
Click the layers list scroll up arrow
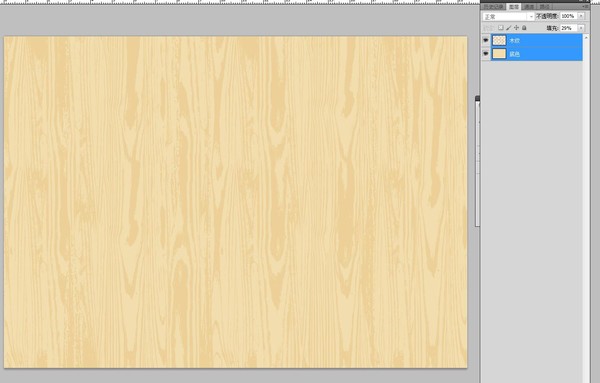click(x=586, y=37)
